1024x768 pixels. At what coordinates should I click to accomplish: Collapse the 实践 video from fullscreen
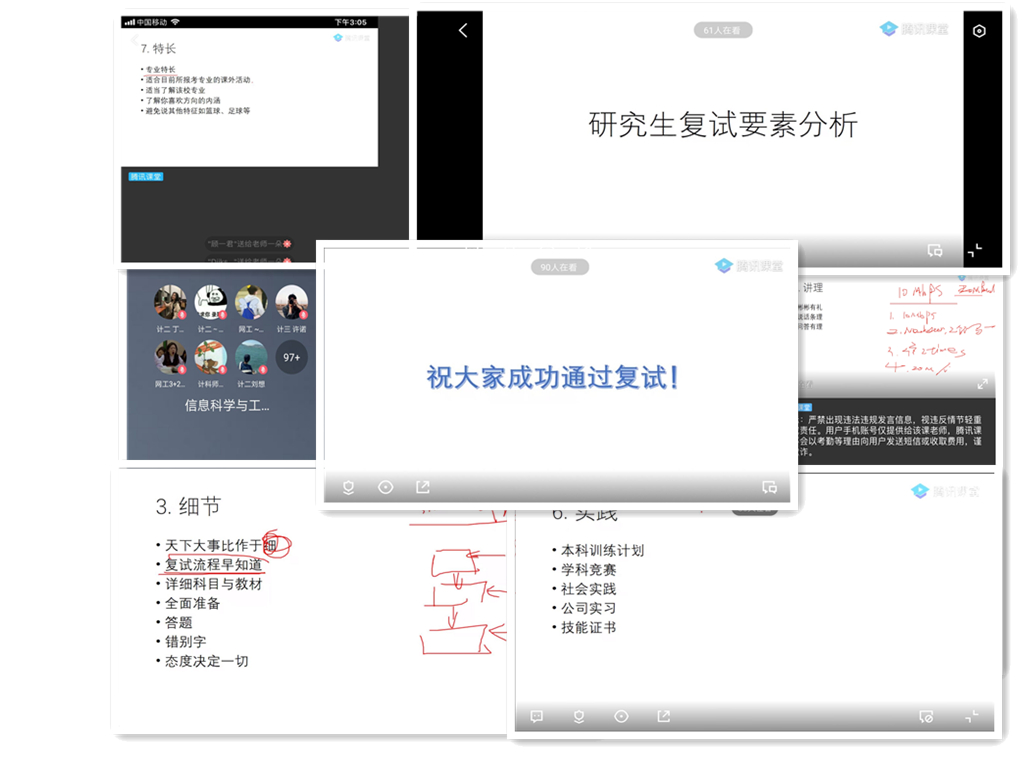[971, 716]
